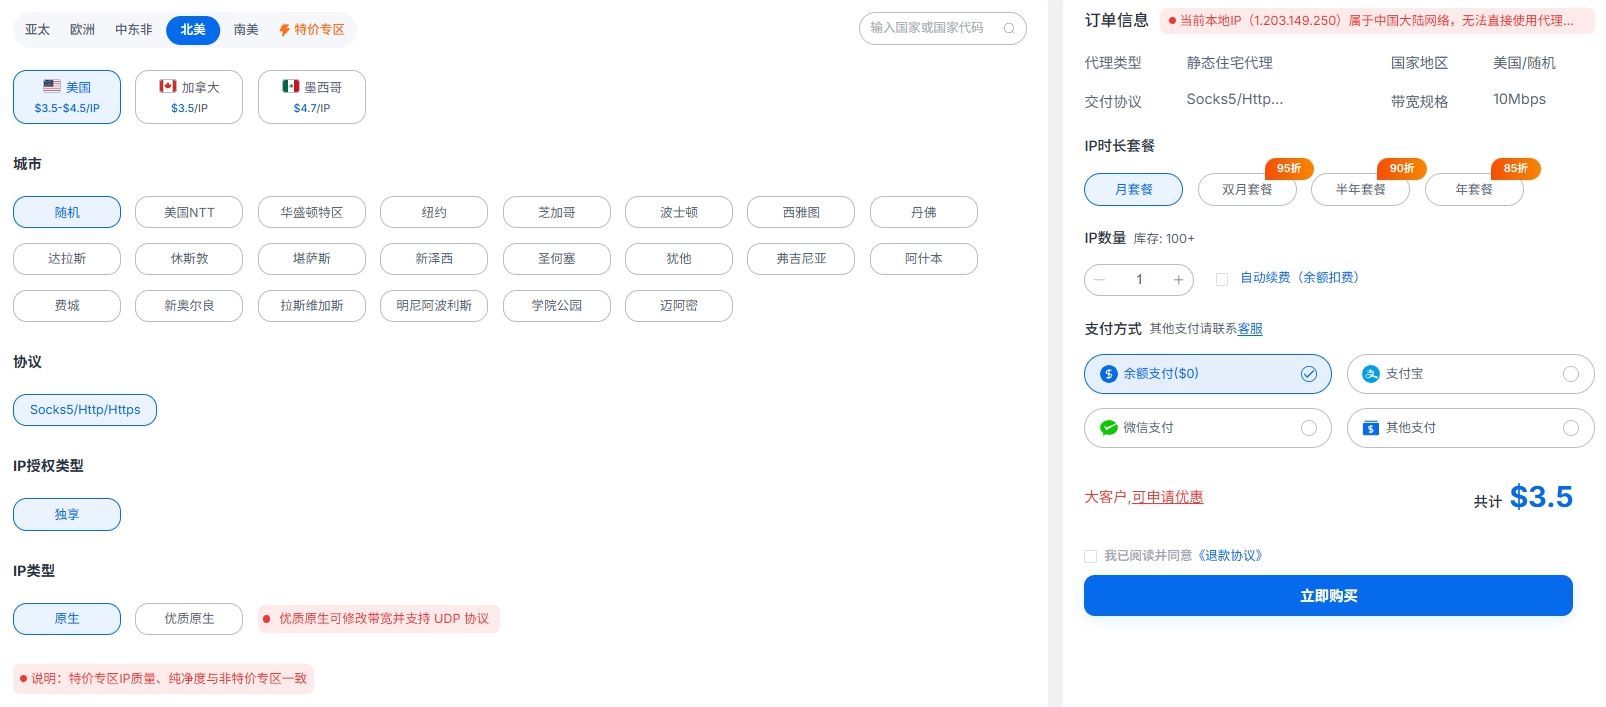
Task: Select 阿什本 city option
Action: point(924,259)
